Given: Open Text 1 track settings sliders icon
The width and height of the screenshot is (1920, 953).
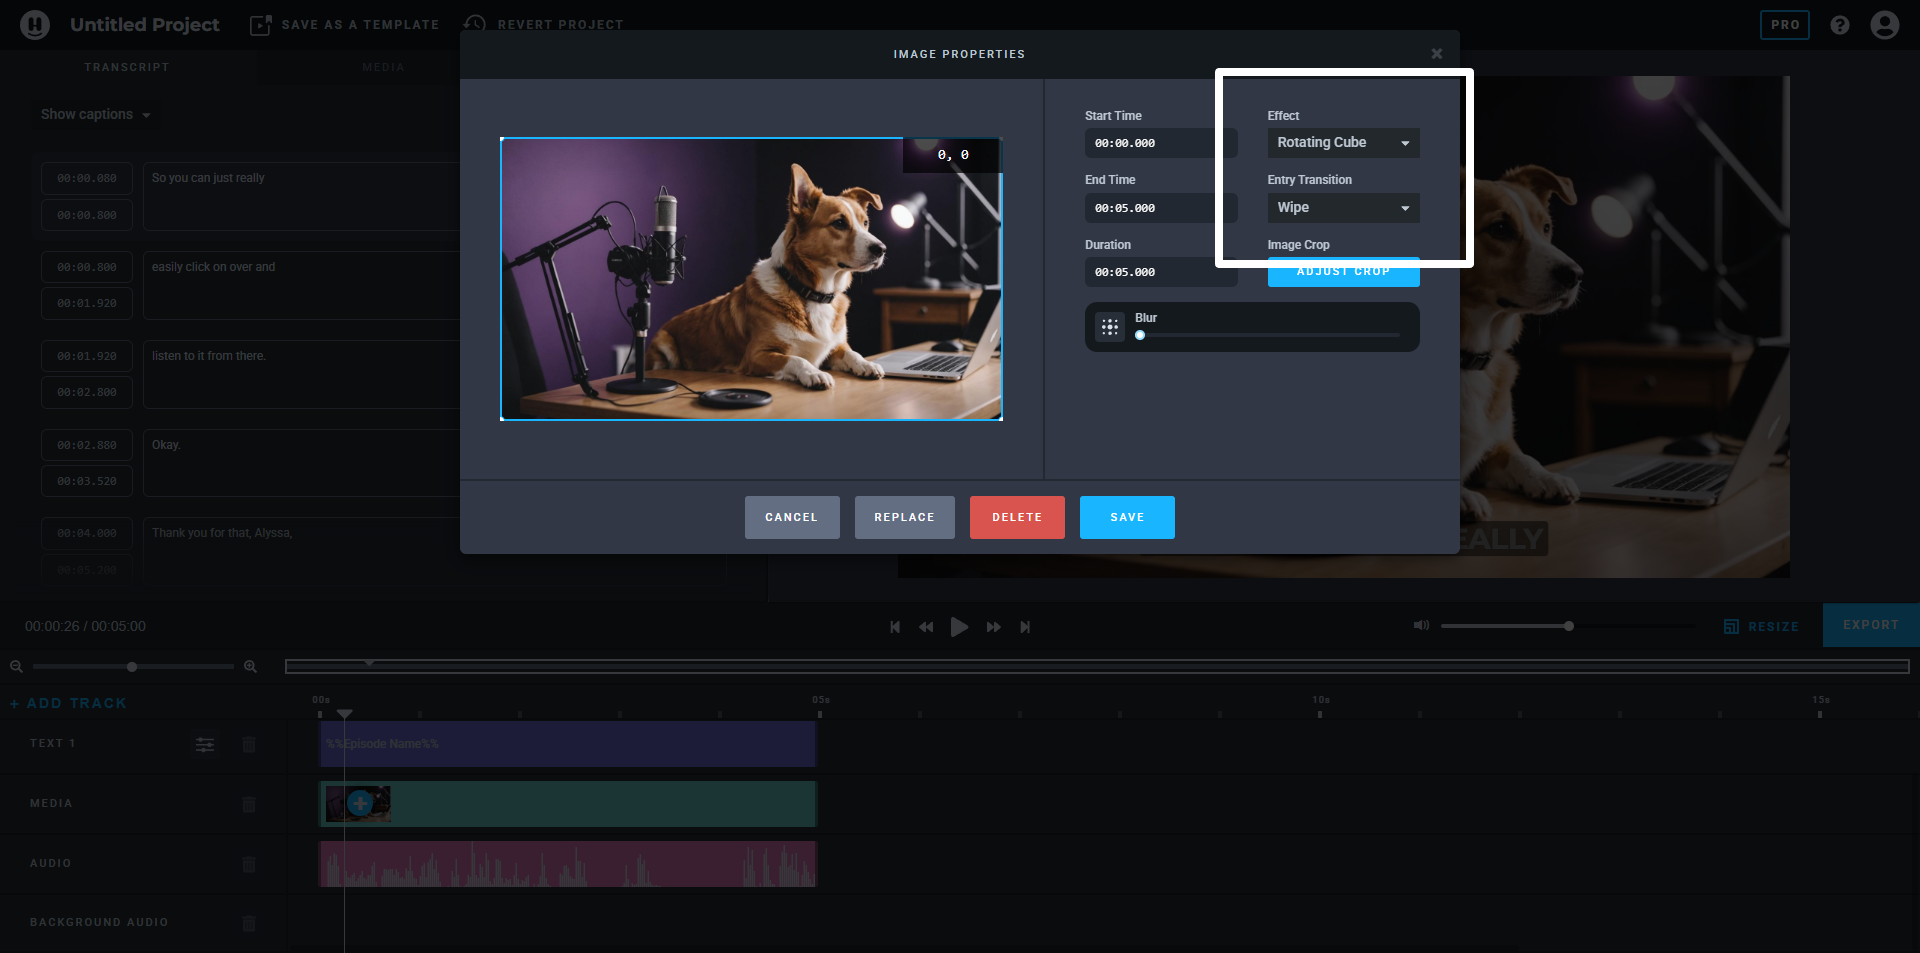Looking at the screenshot, I should coord(205,744).
